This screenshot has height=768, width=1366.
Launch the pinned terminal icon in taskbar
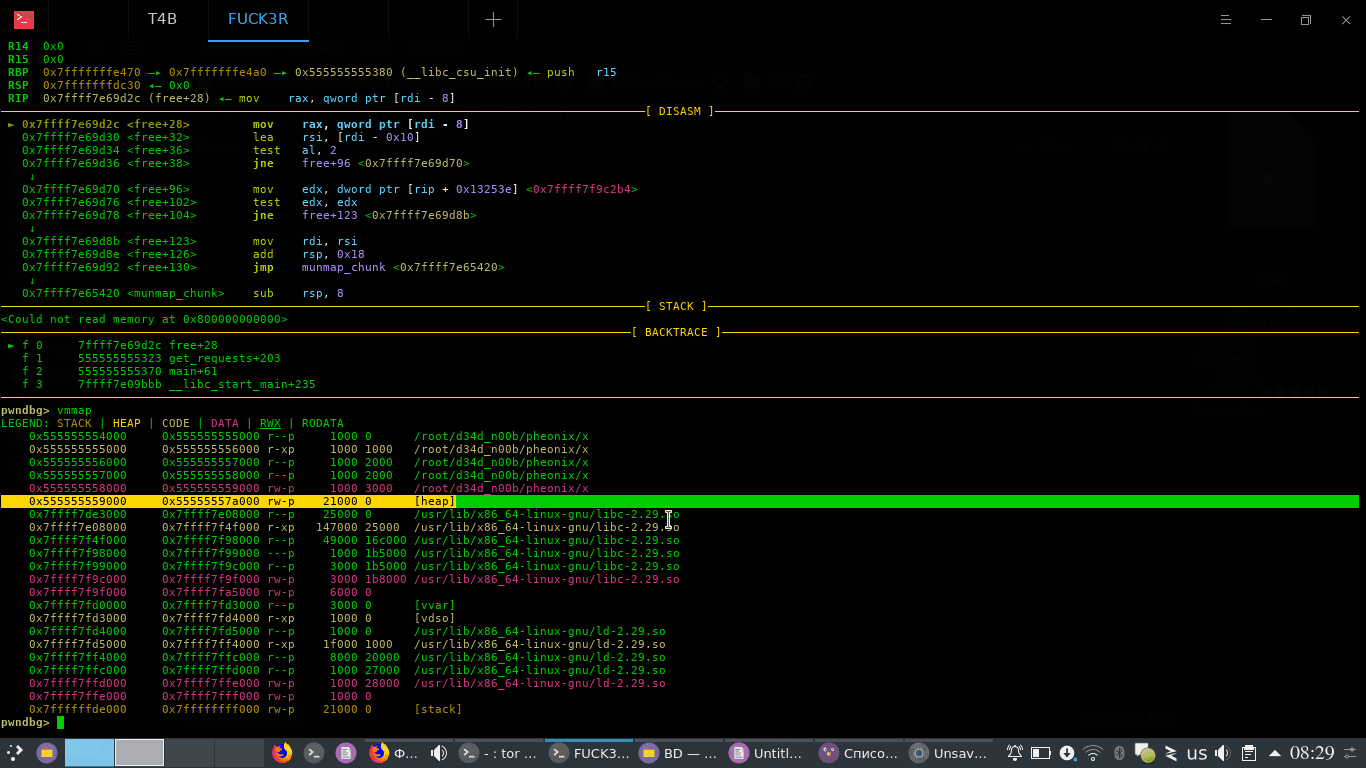point(313,753)
